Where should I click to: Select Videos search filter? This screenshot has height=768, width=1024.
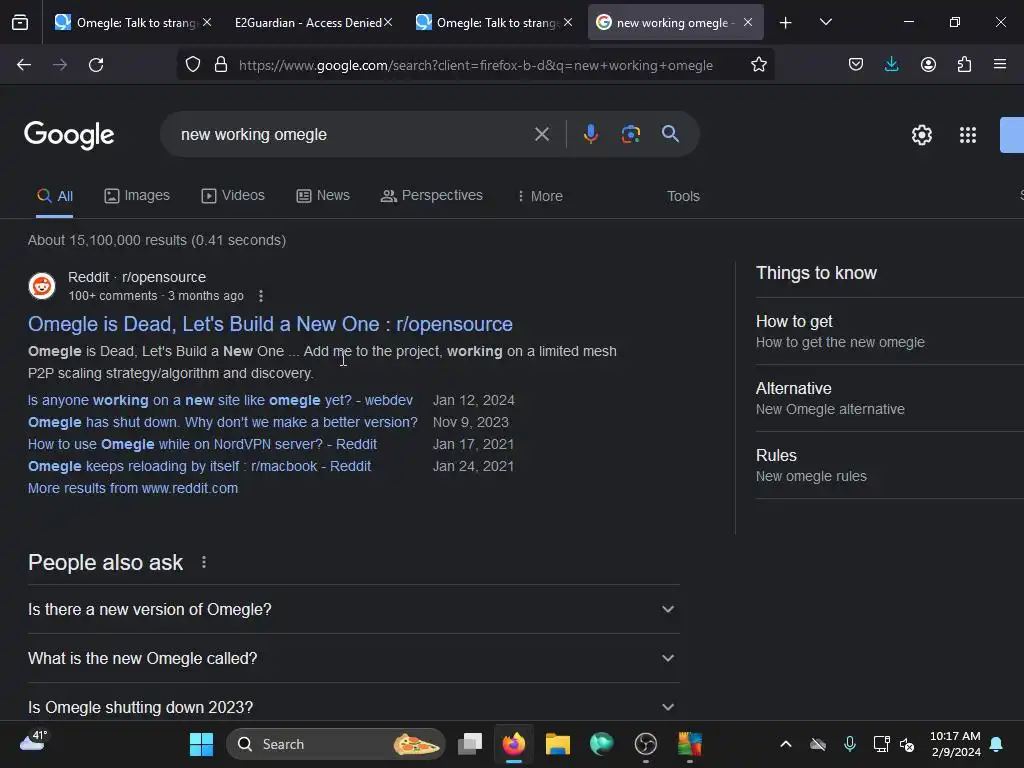coord(233,195)
